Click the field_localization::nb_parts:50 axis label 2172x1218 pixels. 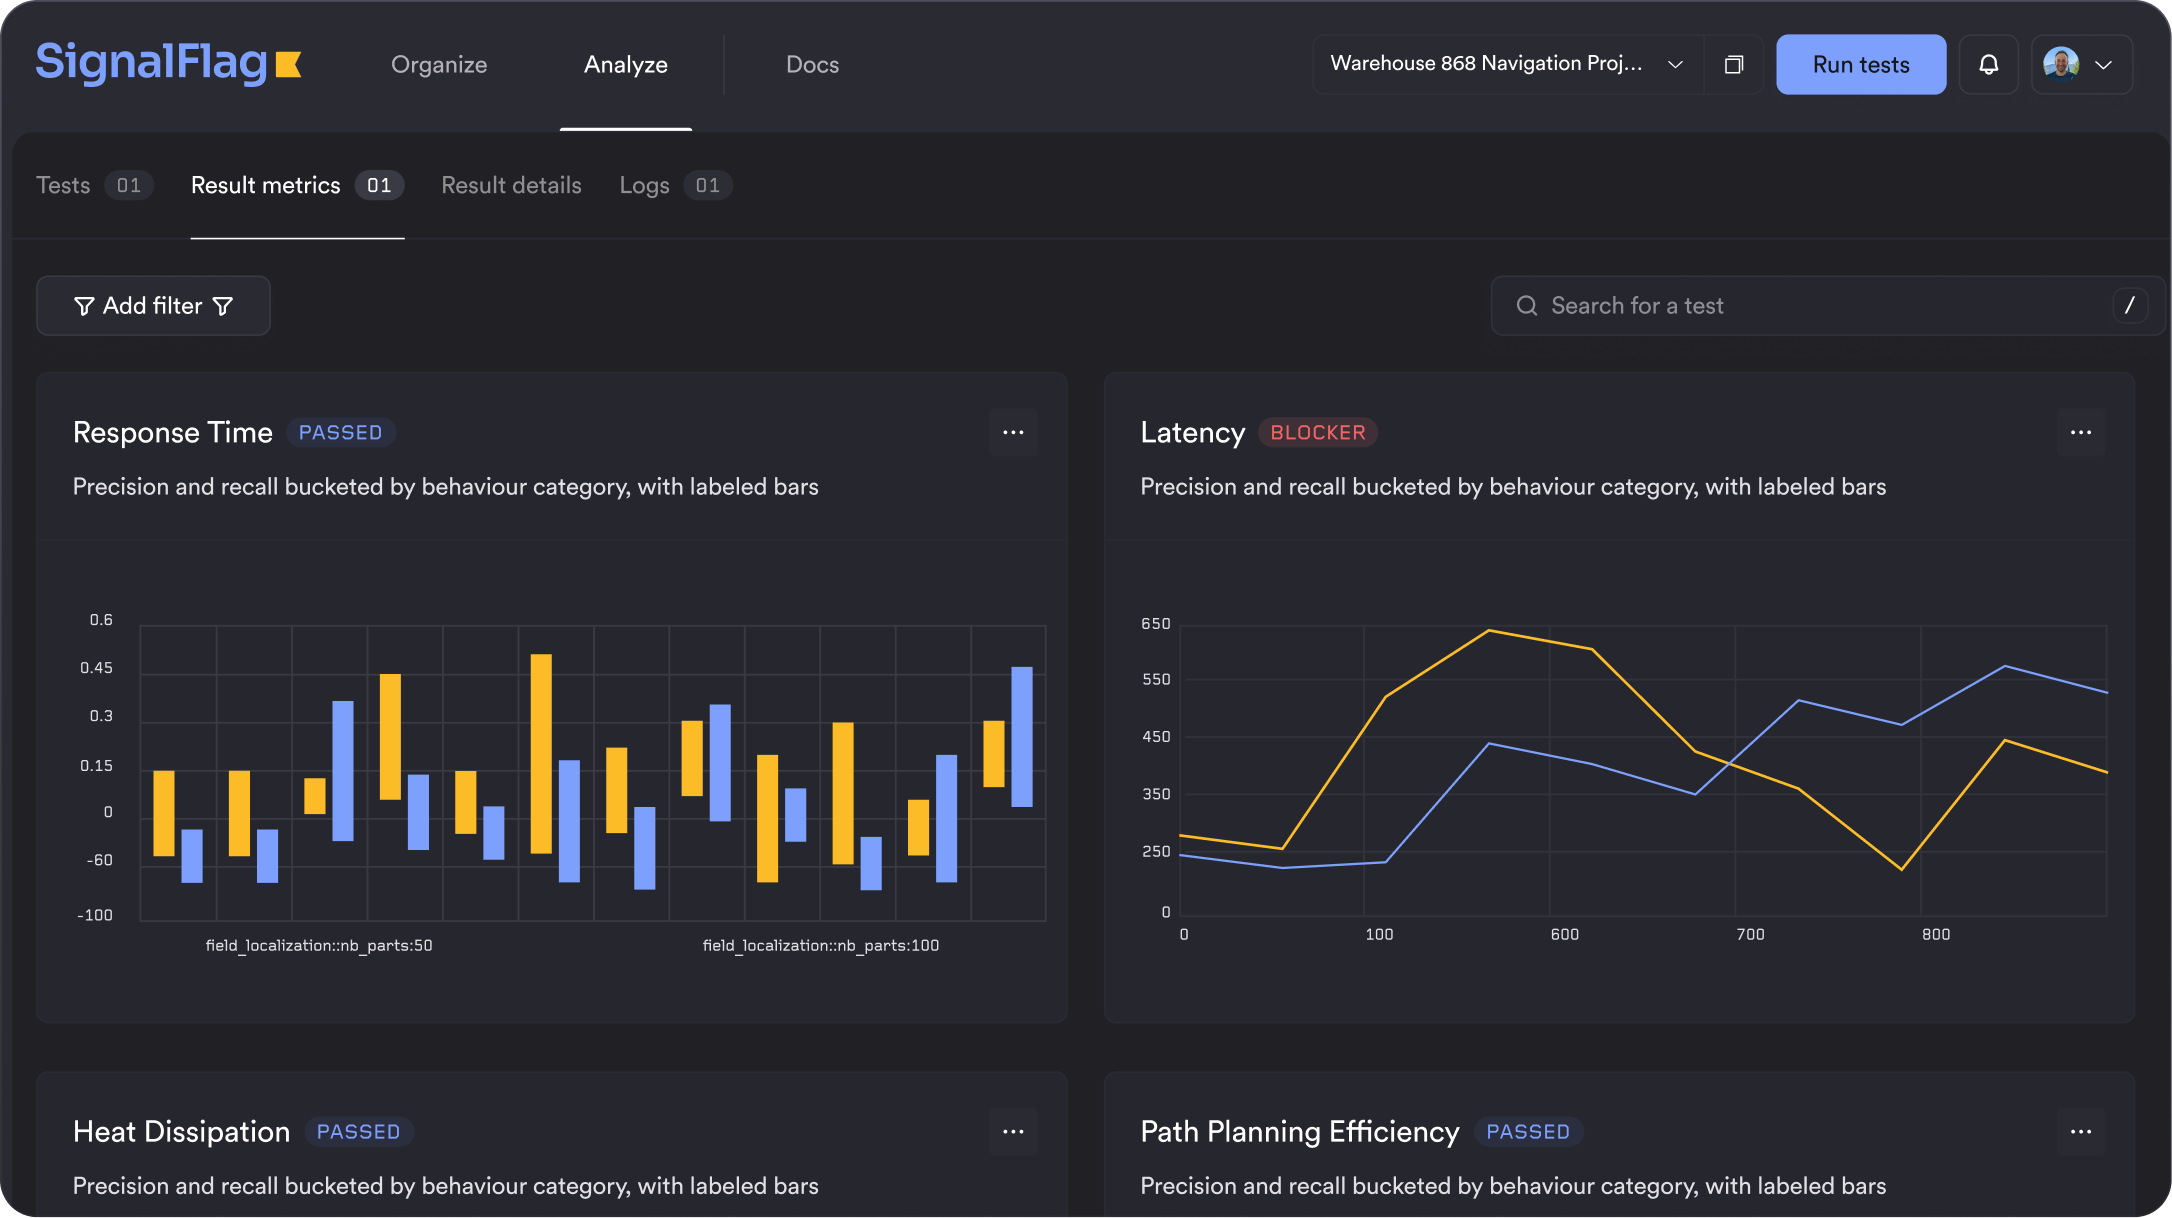pos(319,946)
